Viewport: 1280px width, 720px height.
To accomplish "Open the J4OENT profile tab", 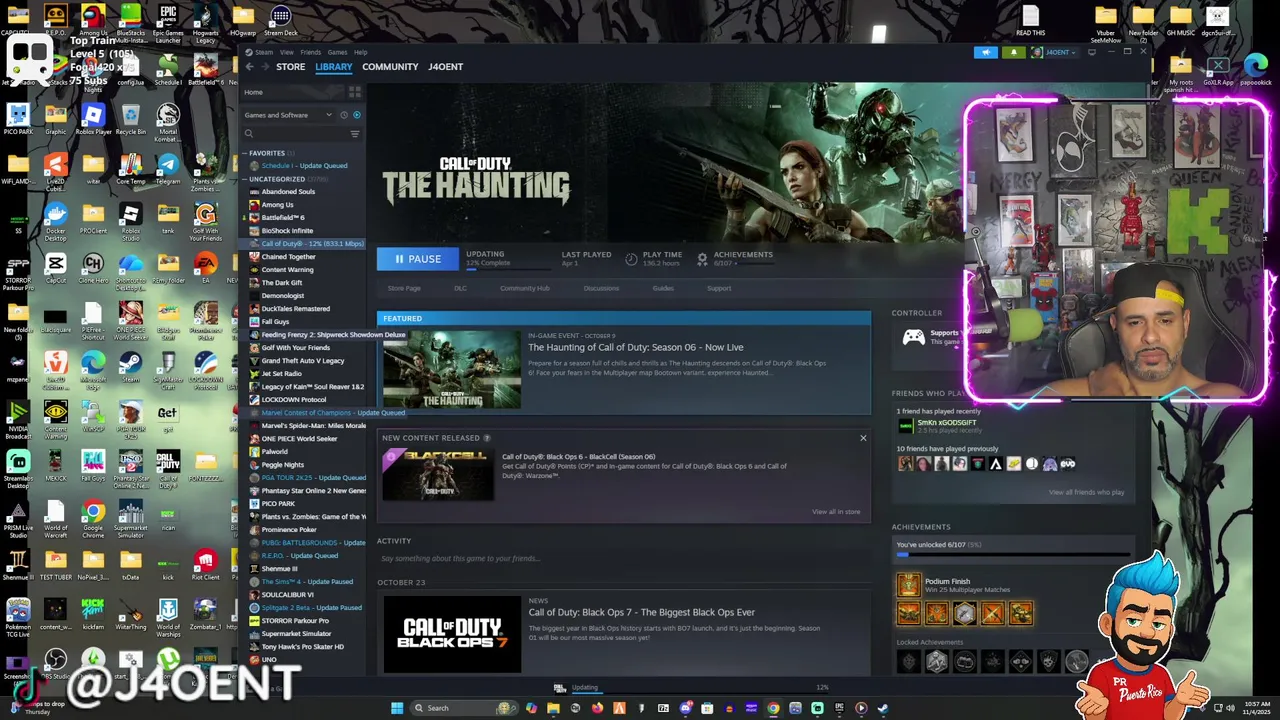I will (446, 67).
